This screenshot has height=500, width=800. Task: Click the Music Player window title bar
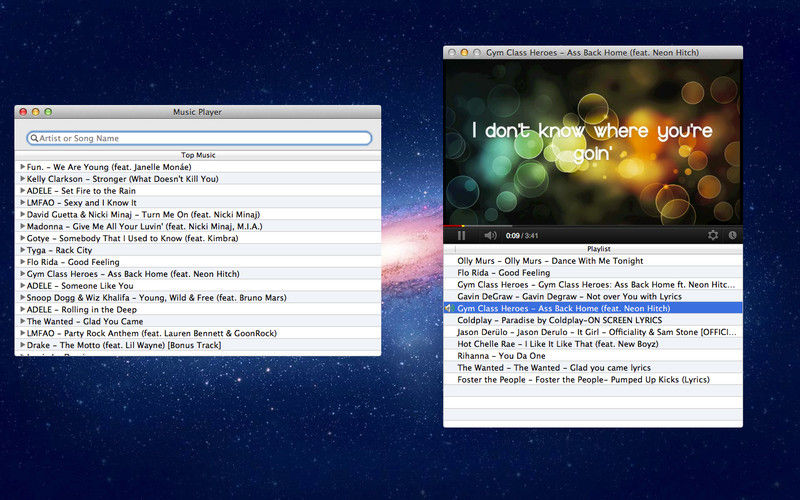pyautogui.click(x=198, y=112)
